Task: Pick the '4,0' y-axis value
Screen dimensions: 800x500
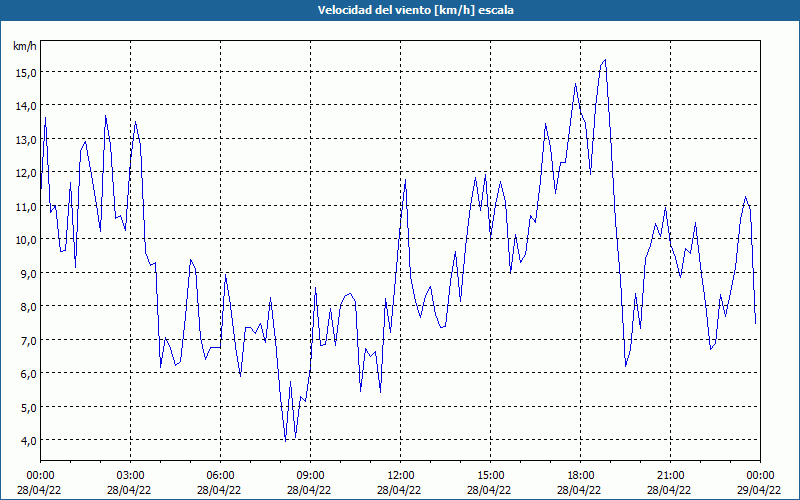Action: point(28,440)
